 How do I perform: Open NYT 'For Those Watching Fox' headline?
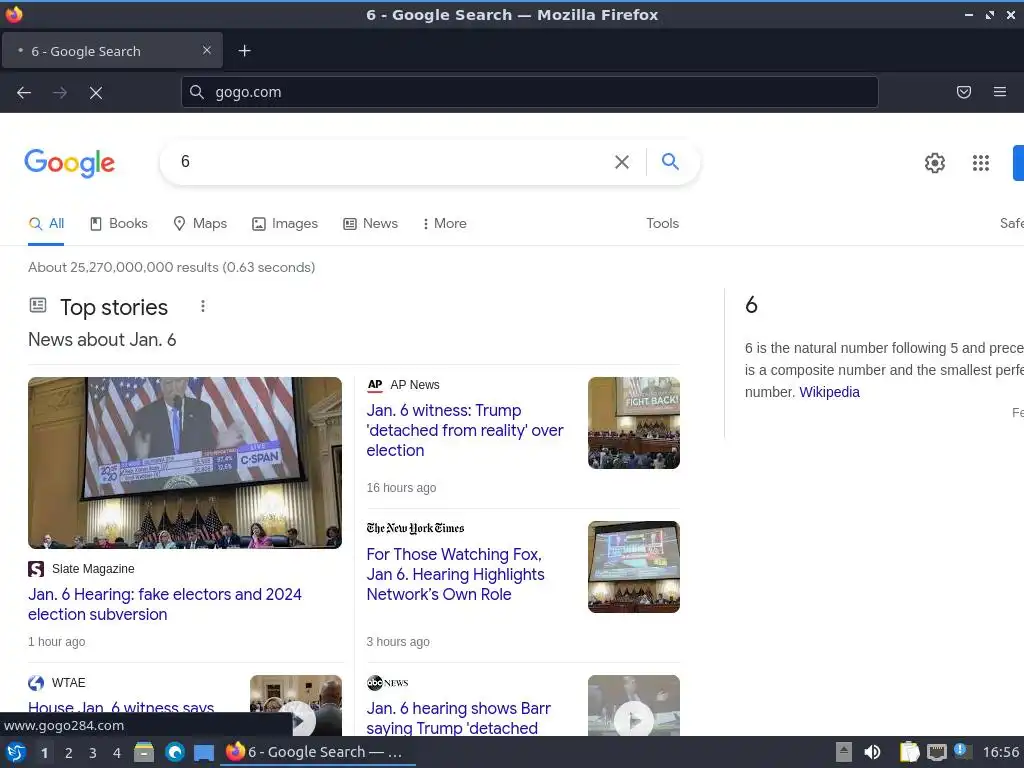(455, 574)
